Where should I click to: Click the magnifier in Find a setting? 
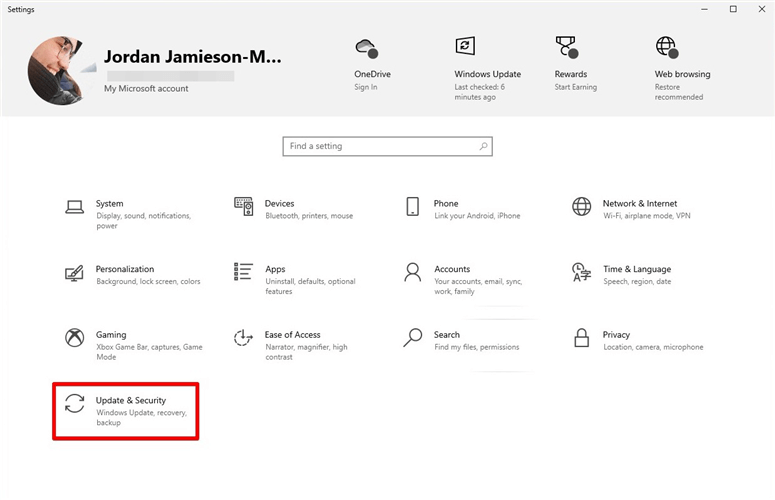483,146
